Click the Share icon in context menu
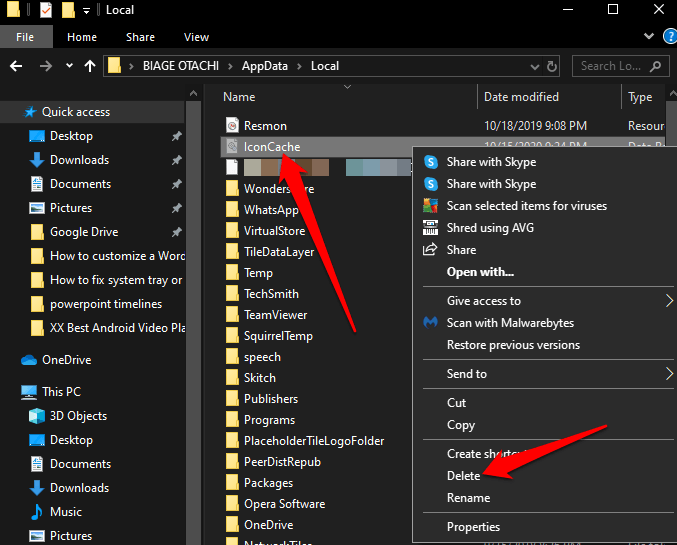Screen dimensions: 677x545 (431, 250)
